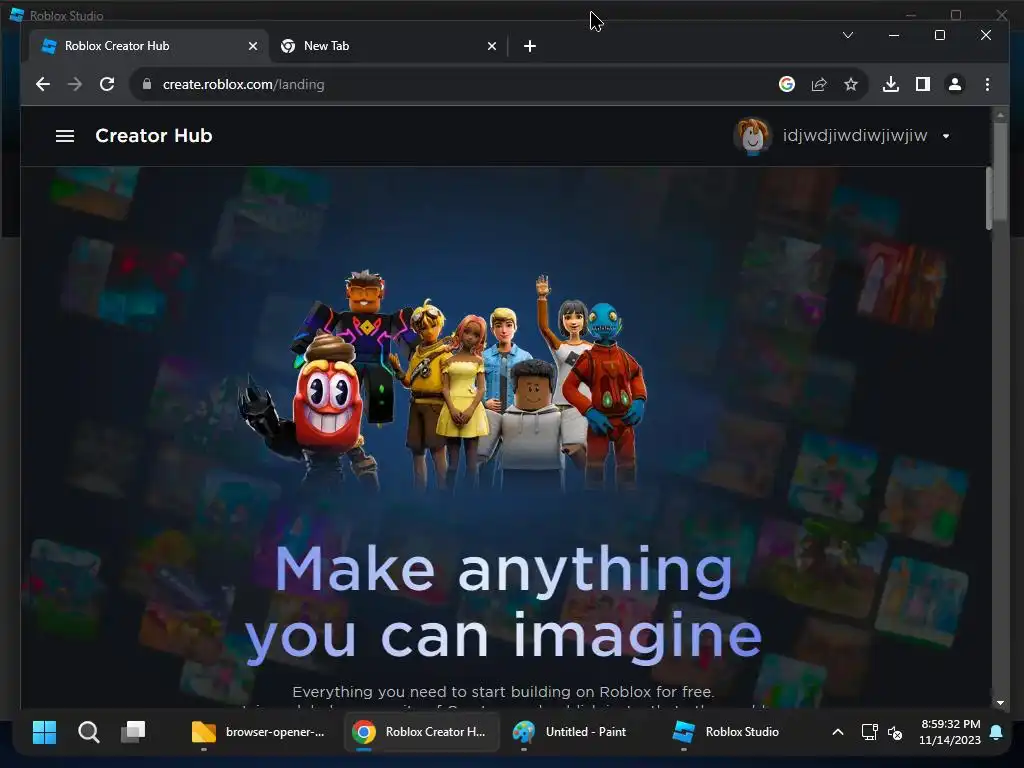Click the page vertical scrollbar thumb
The height and width of the screenshot is (768, 1024).
click(1000, 171)
